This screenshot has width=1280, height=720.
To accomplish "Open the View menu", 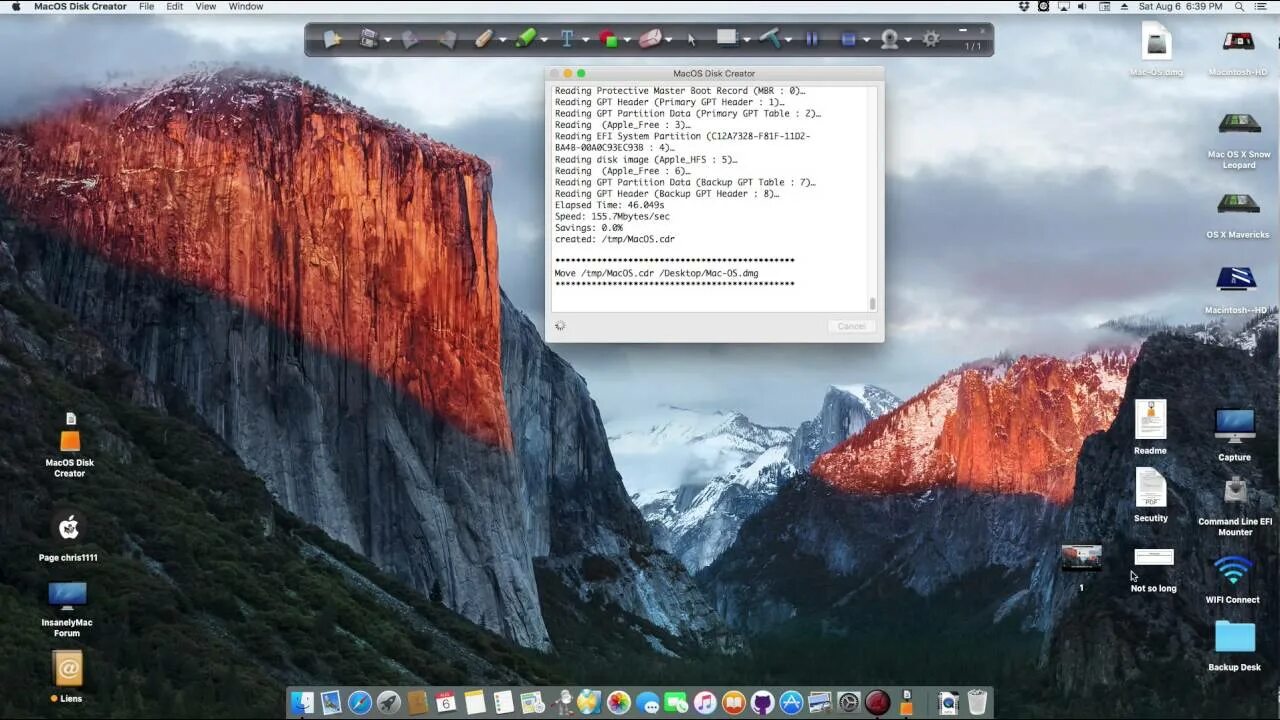I will tap(205, 6).
